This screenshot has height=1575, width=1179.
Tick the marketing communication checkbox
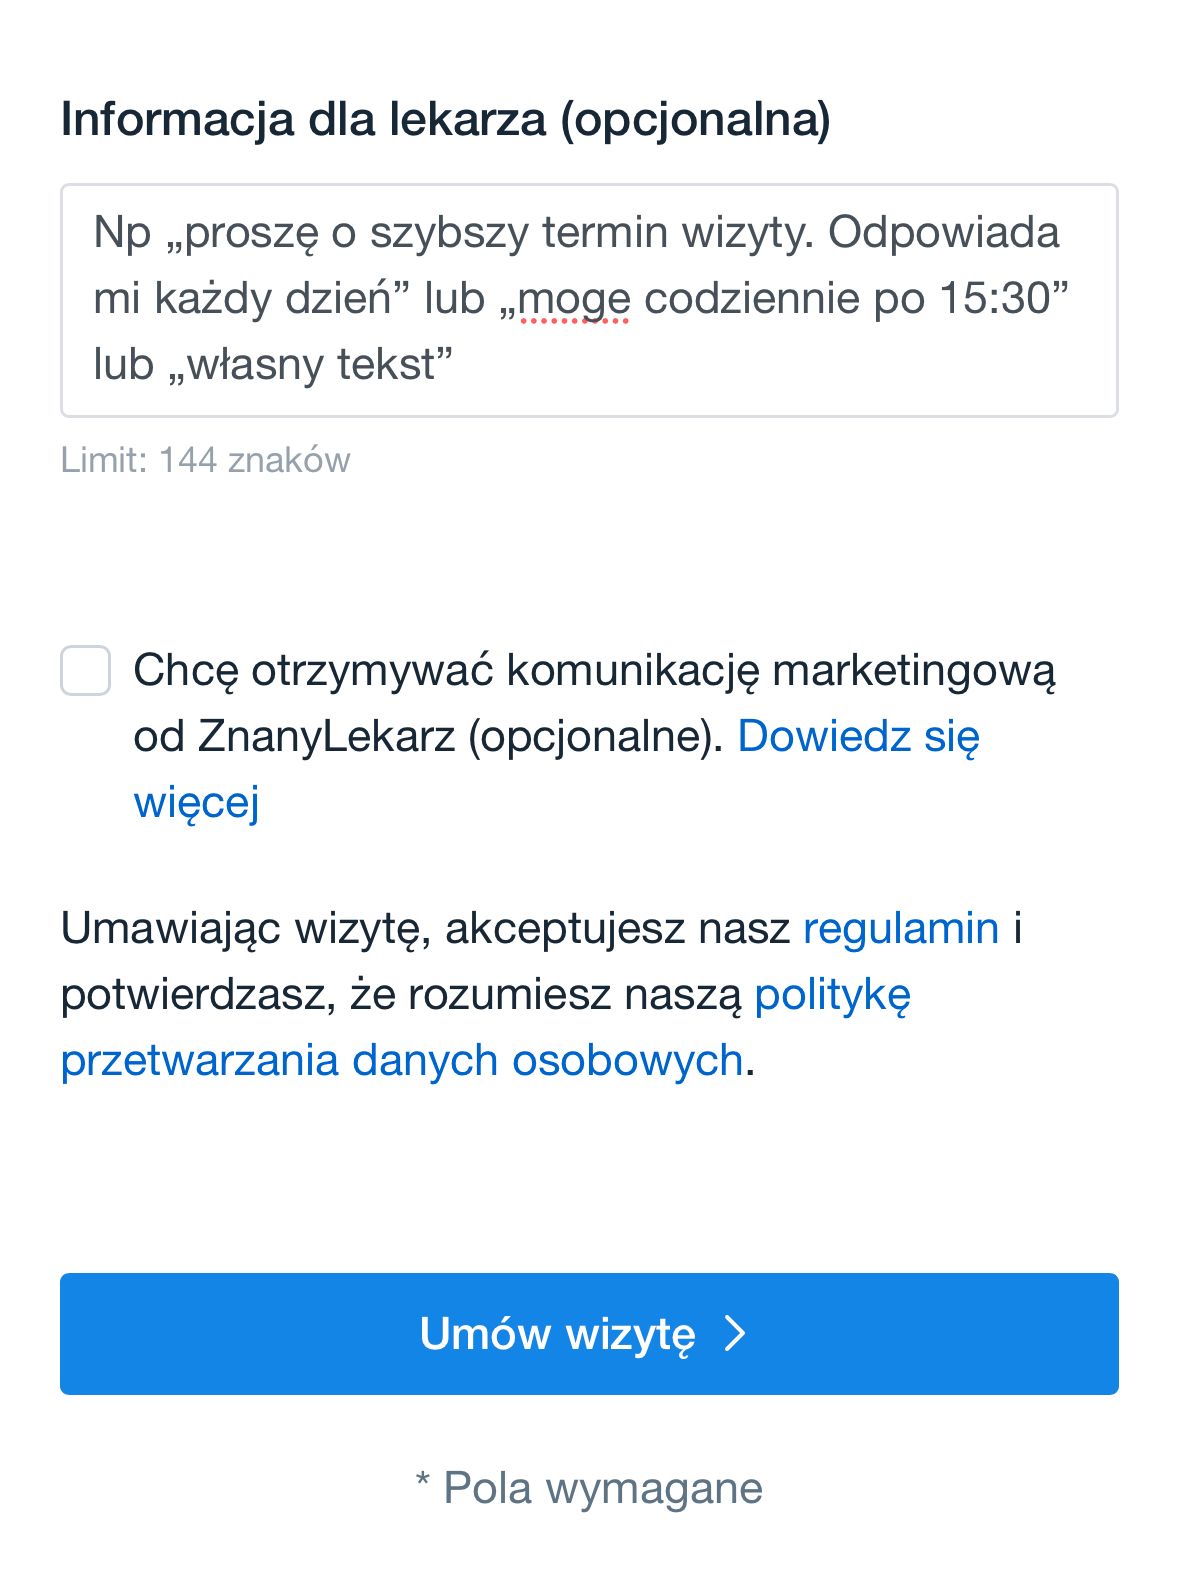(86, 670)
